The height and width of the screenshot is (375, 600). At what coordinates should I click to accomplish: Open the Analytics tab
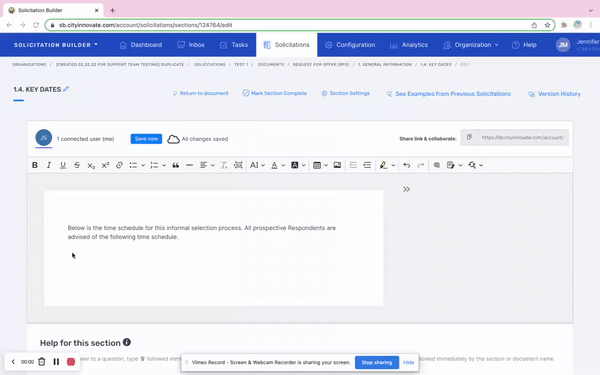click(409, 45)
